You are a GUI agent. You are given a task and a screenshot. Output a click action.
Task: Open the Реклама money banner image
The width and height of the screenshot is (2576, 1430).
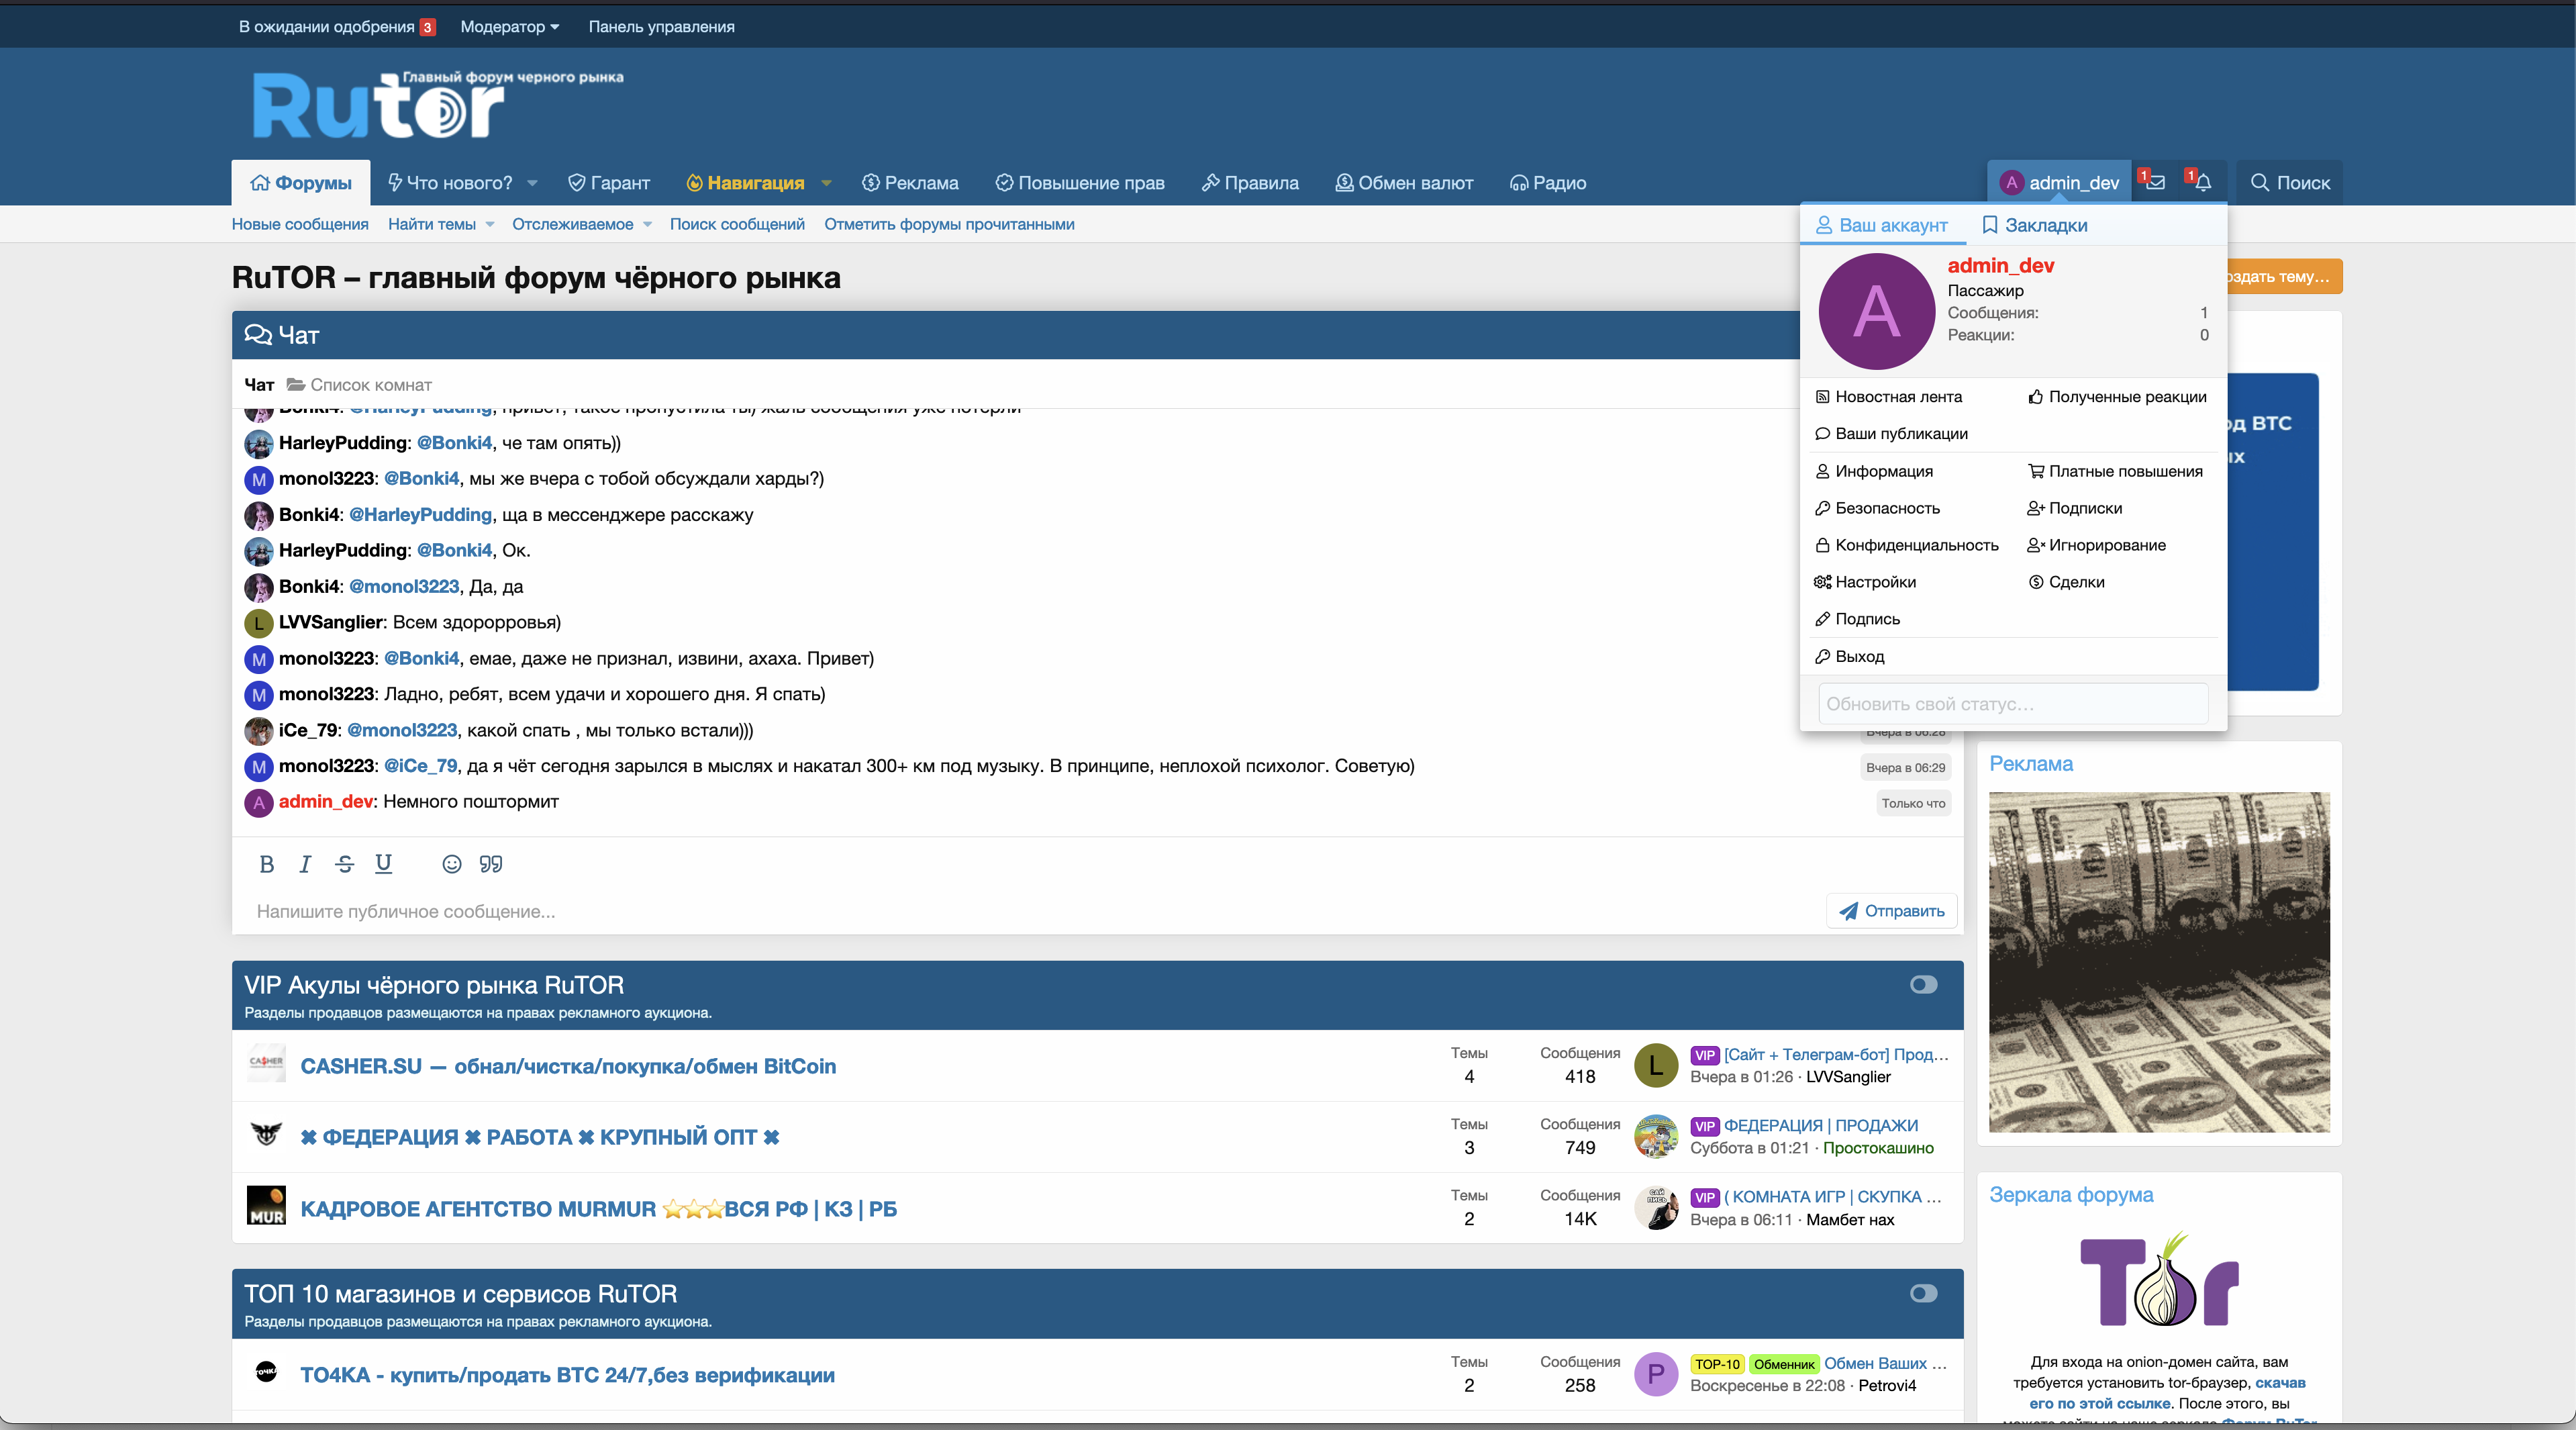pyautogui.click(x=2159, y=962)
